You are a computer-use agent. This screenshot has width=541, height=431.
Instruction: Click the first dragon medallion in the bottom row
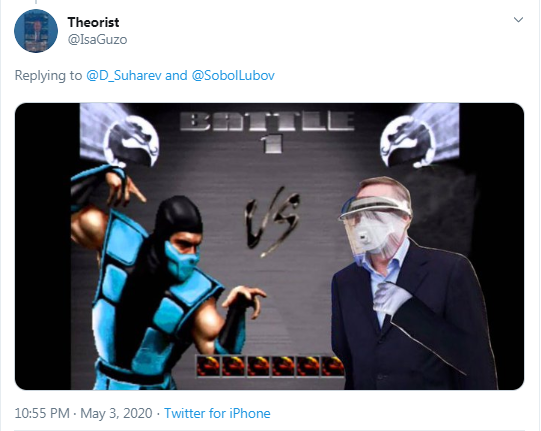pos(208,366)
